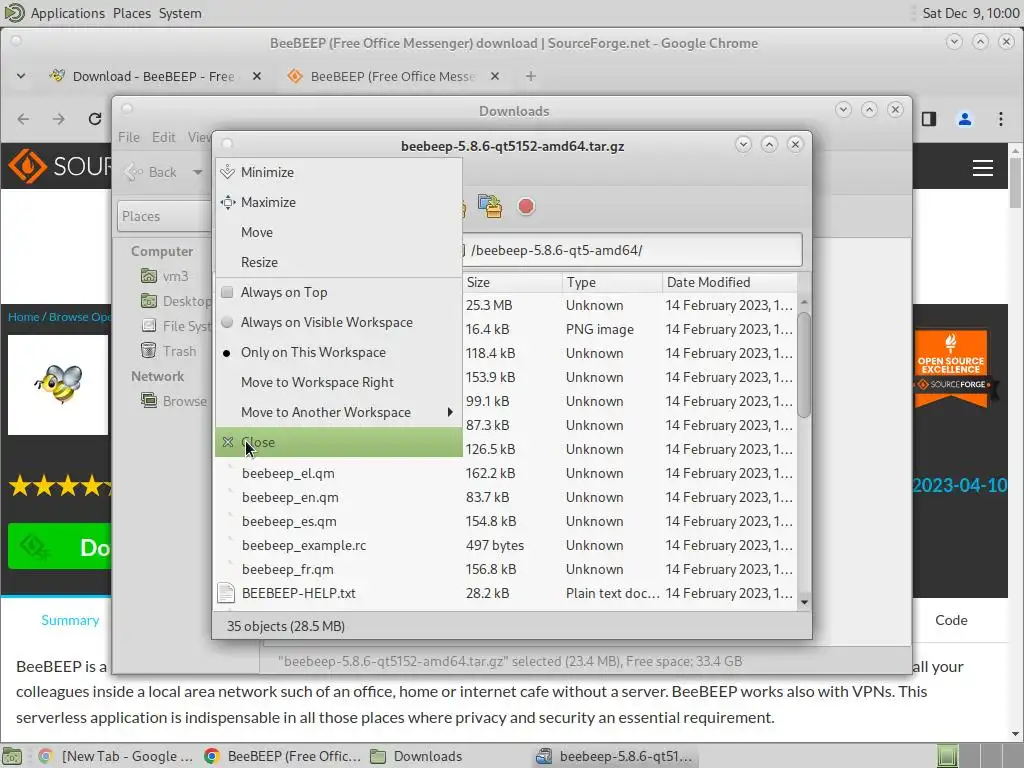Reload the page in Chrome

click(x=95, y=119)
